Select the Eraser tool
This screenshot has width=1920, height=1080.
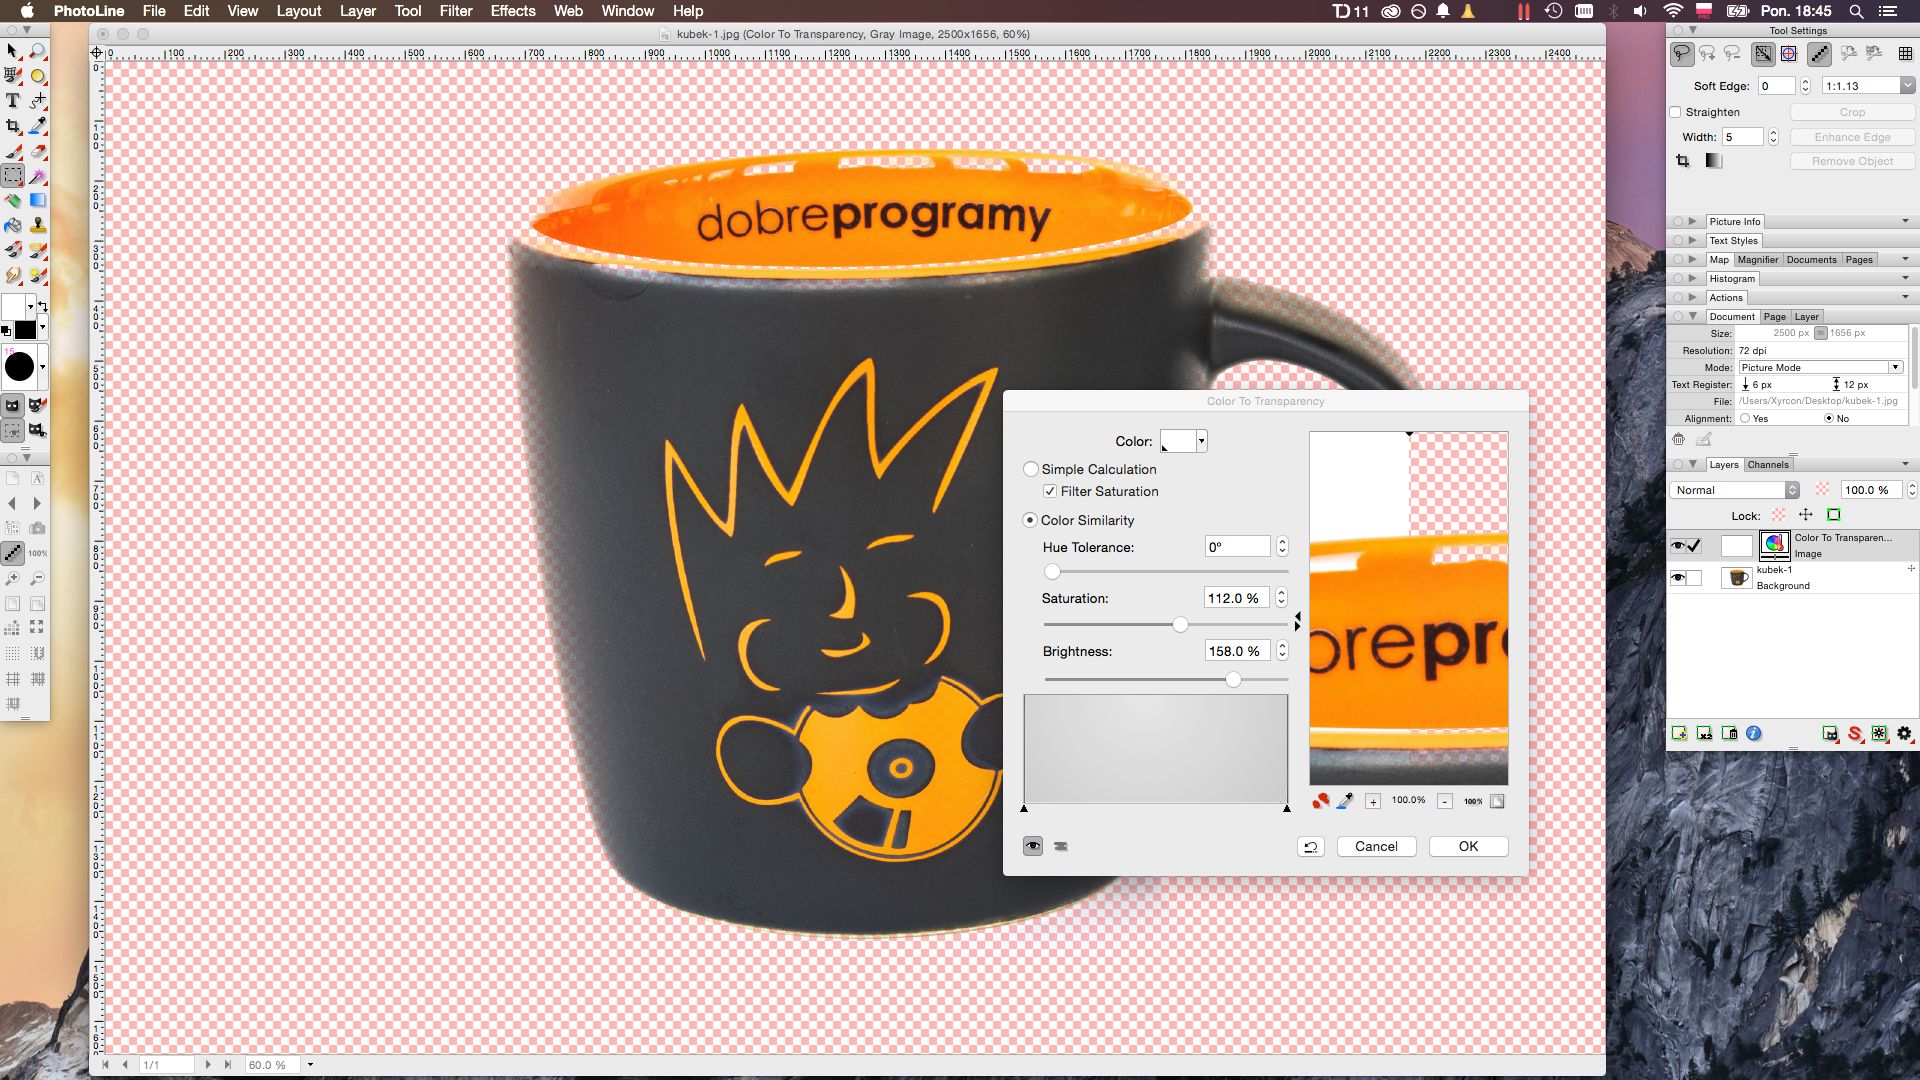(x=38, y=151)
